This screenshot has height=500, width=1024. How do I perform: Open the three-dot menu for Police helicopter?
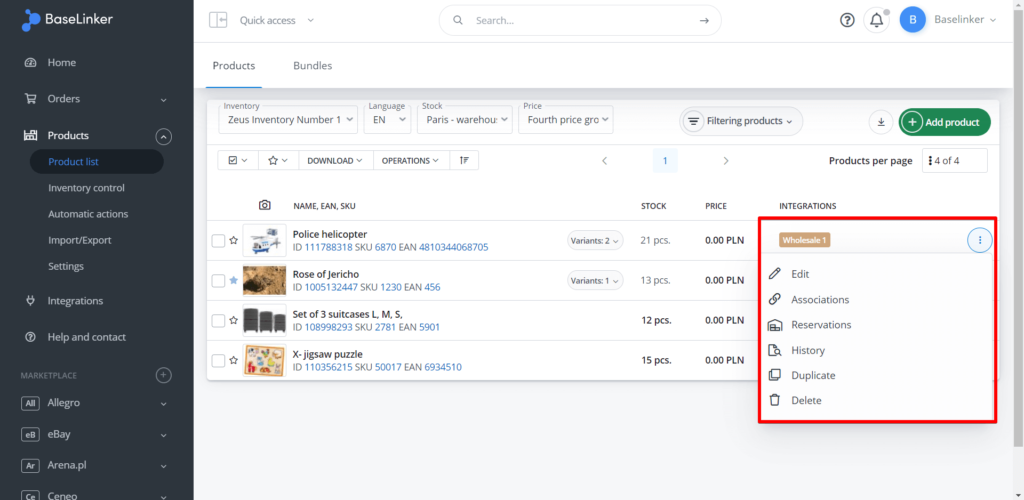(980, 240)
